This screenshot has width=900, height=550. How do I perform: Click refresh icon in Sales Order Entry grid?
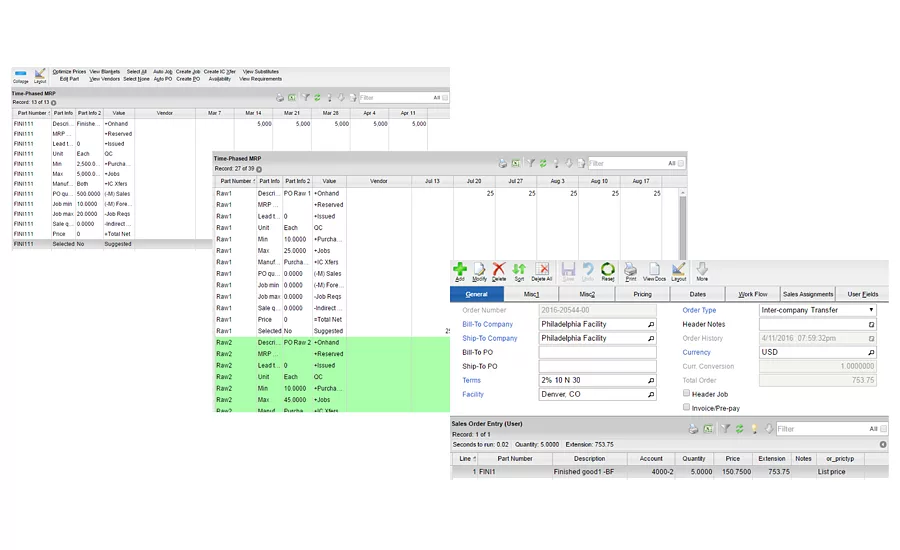point(739,429)
